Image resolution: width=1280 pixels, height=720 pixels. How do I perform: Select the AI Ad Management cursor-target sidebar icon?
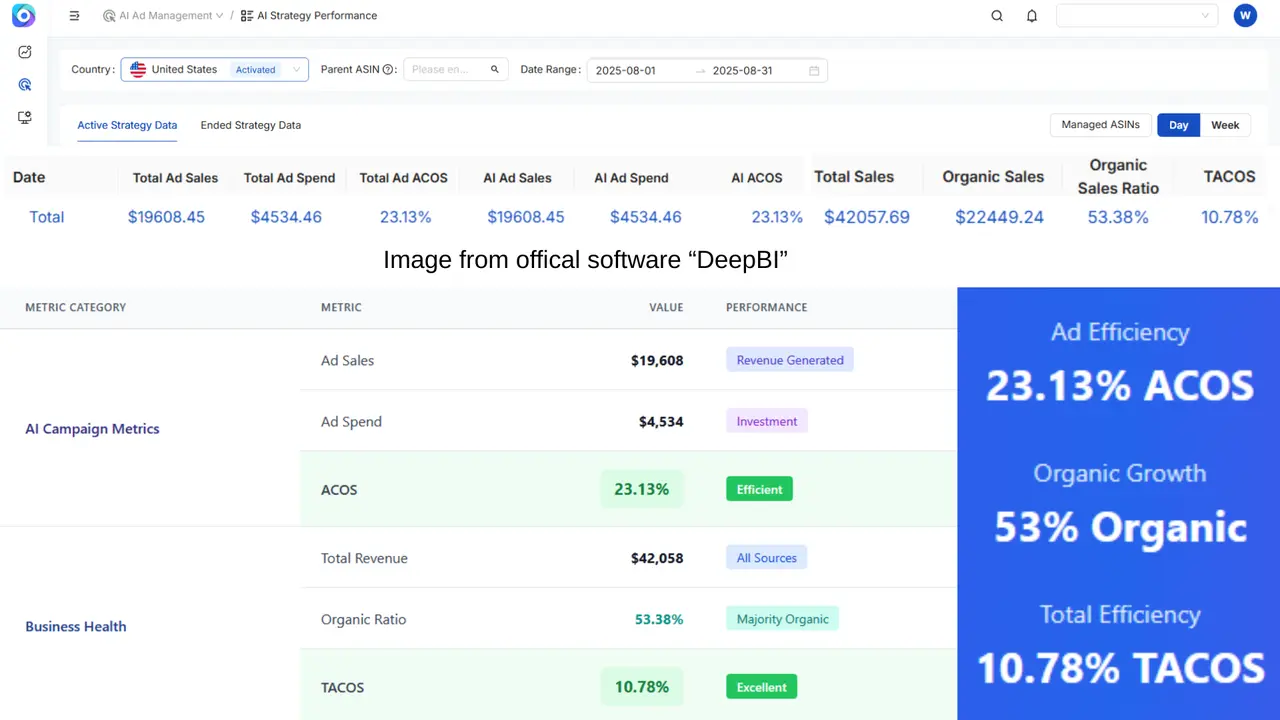click(x=24, y=84)
